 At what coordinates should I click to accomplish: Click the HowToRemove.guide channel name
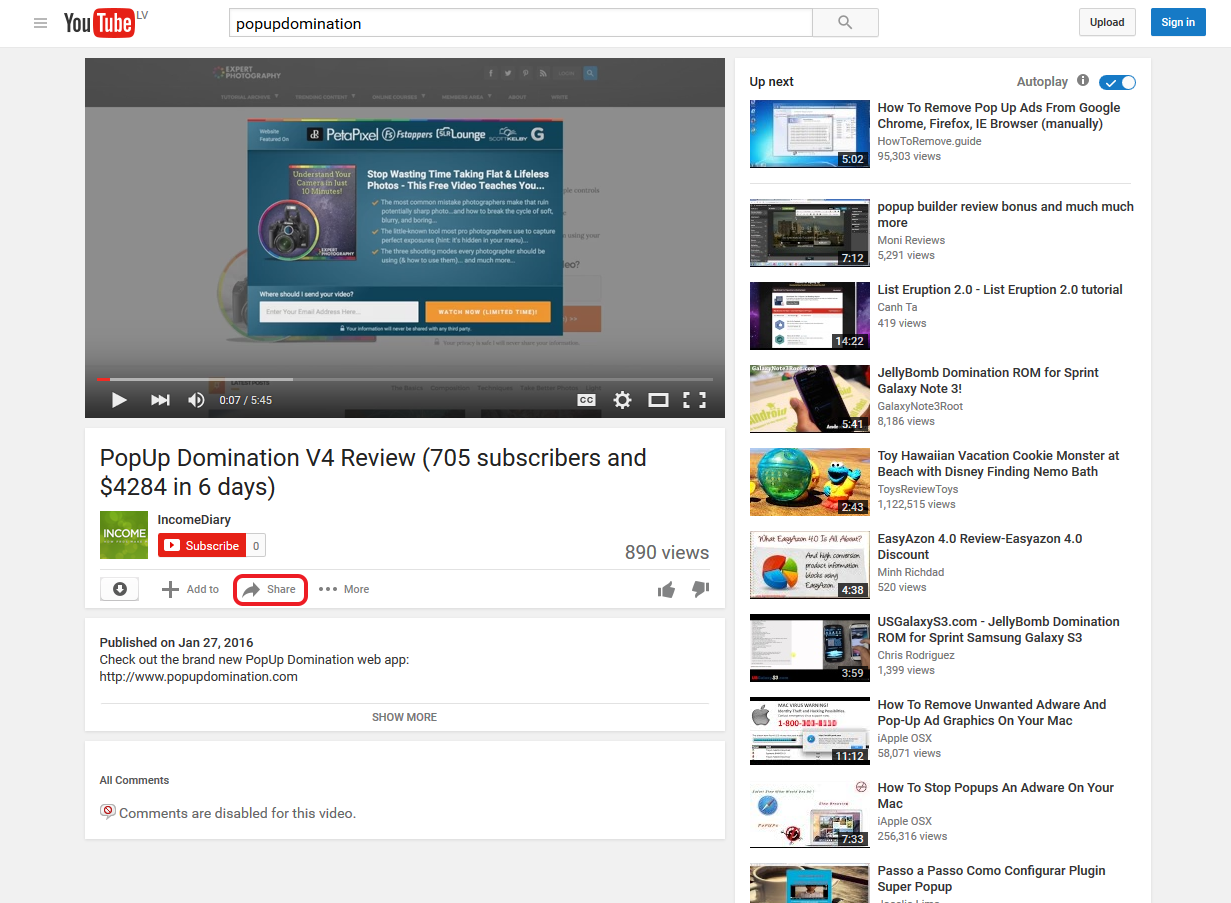[930, 141]
